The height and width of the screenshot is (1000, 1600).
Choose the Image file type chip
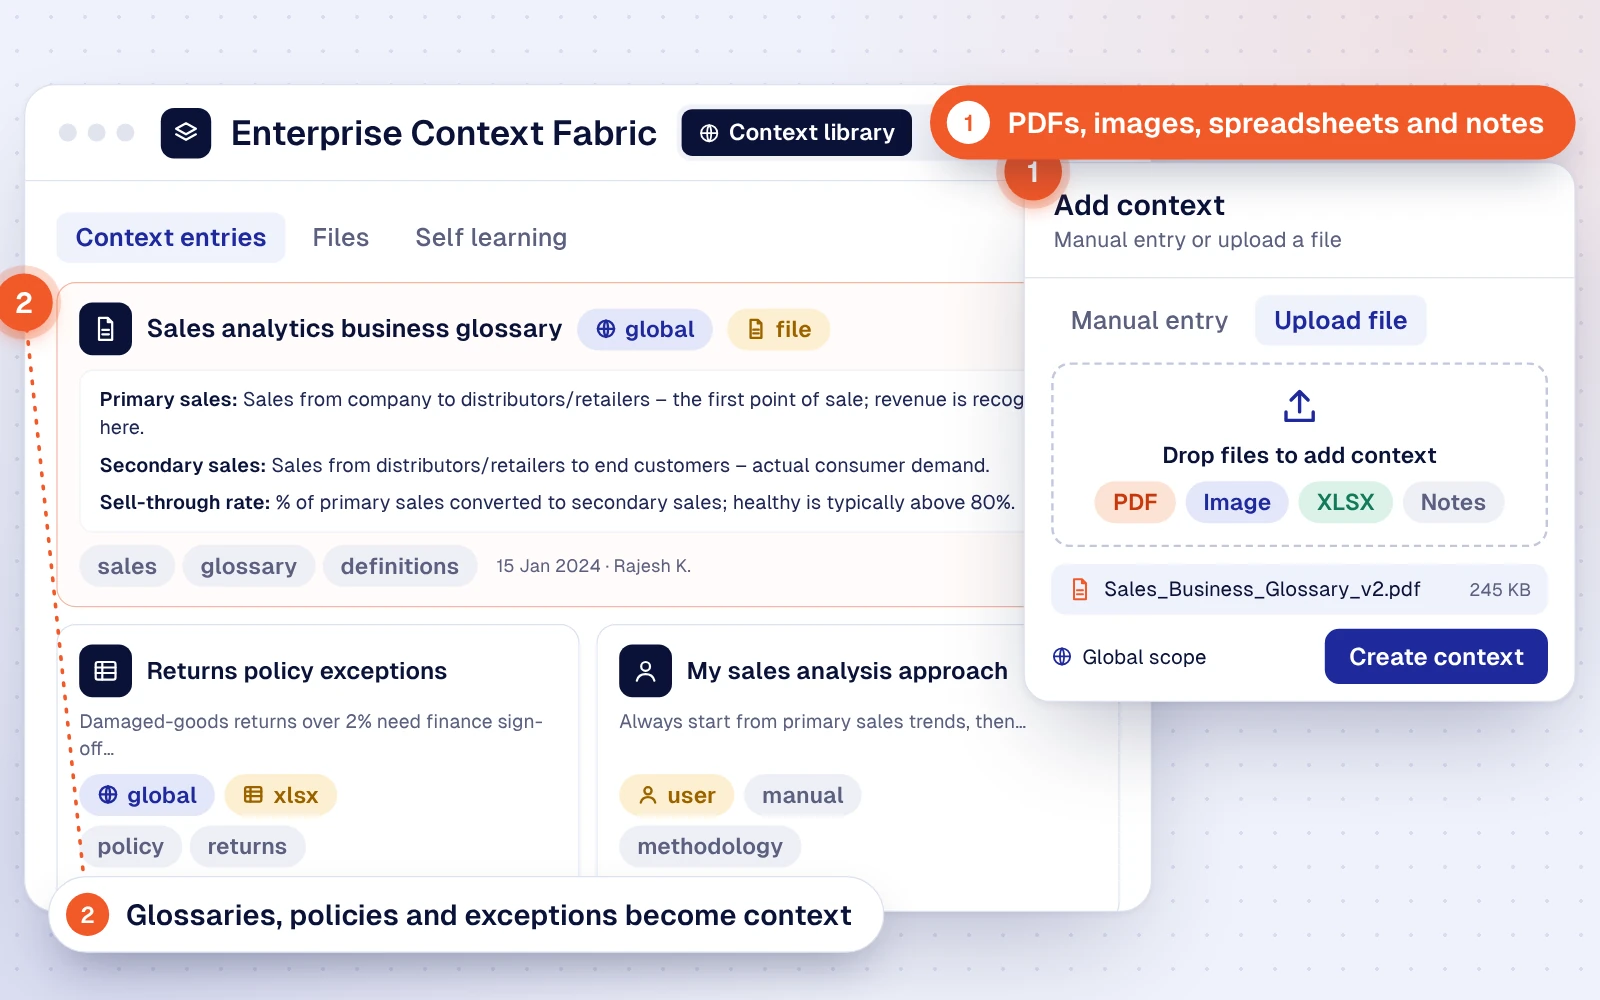click(x=1237, y=503)
